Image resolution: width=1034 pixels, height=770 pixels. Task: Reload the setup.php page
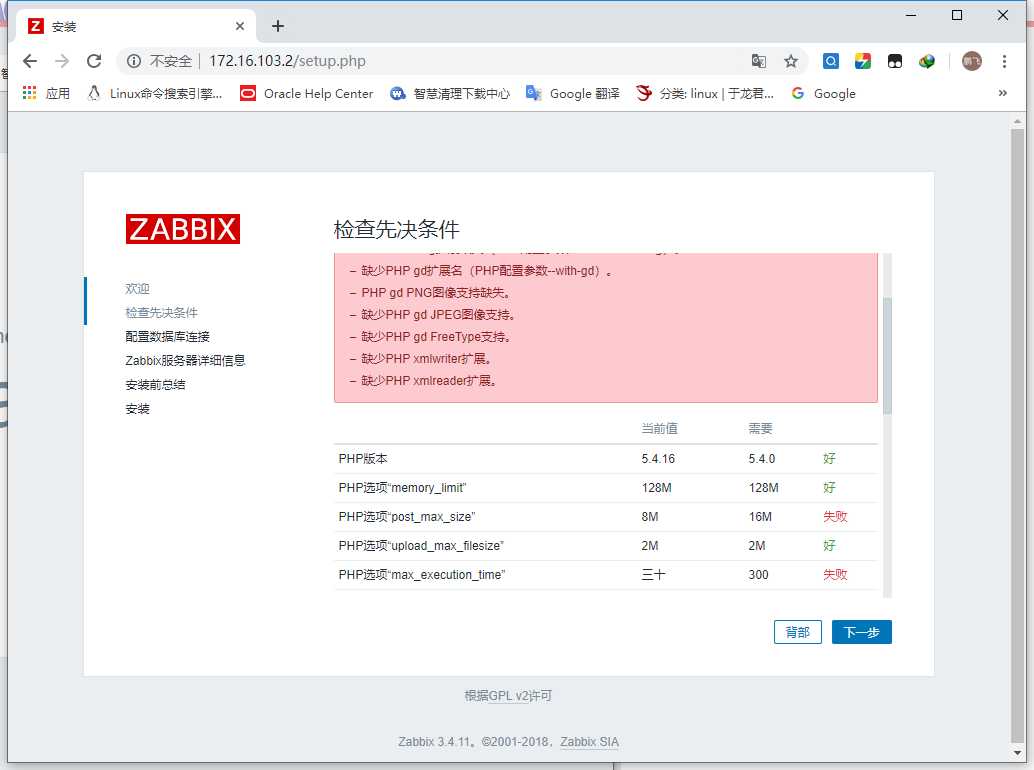[x=94, y=61]
